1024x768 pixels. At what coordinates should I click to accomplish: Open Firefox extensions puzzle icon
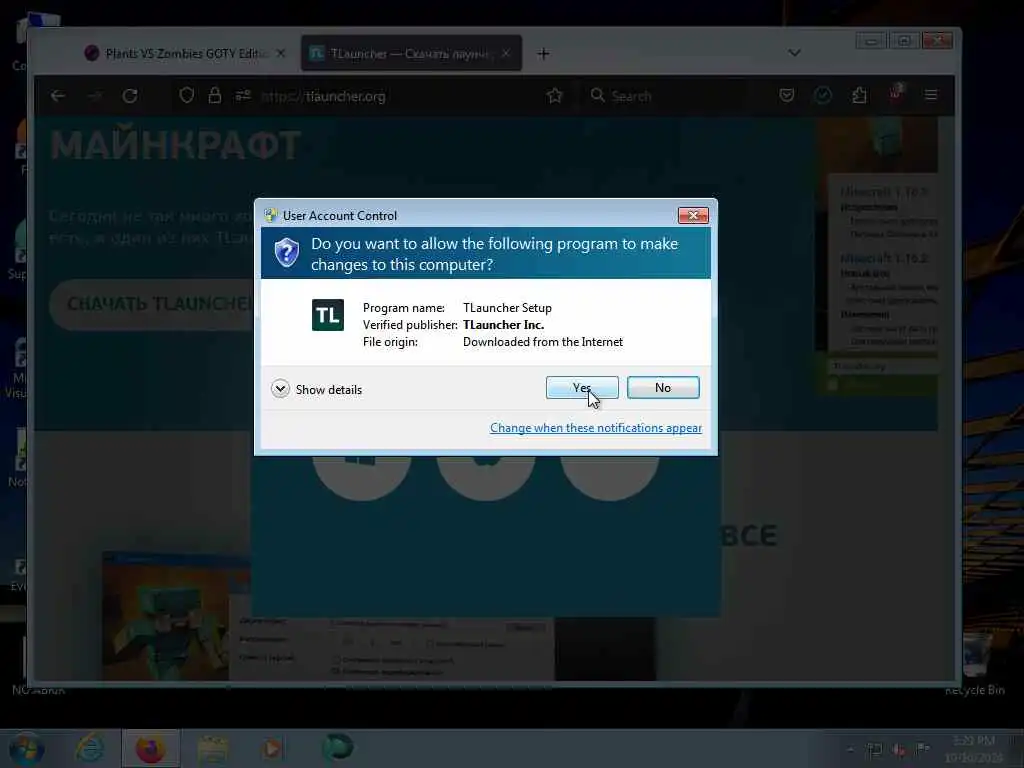(x=859, y=96)
